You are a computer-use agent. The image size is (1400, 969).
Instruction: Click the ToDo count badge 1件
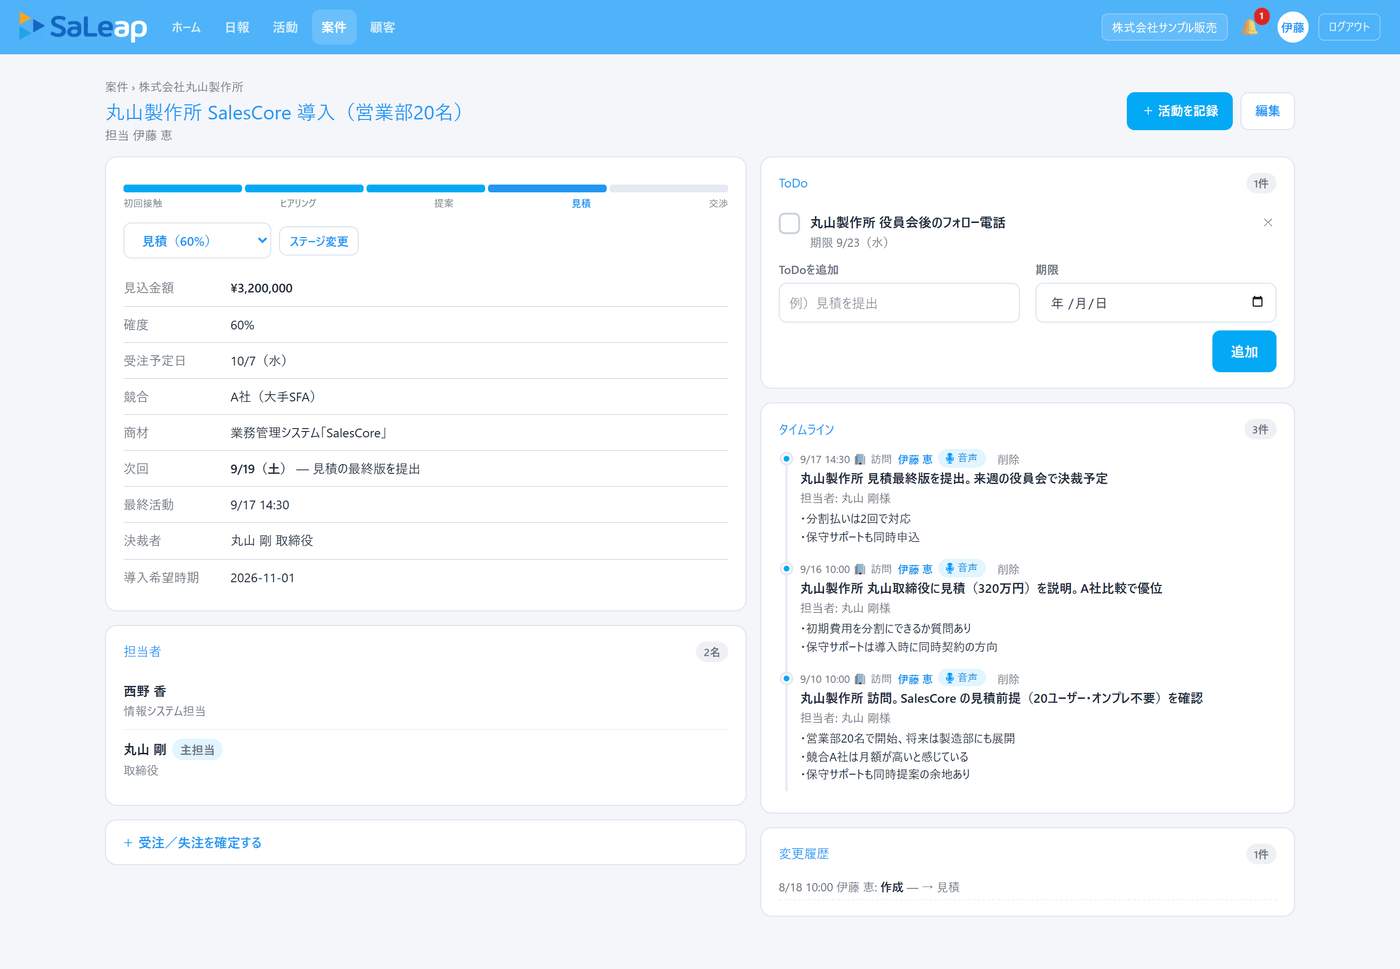1261,183
